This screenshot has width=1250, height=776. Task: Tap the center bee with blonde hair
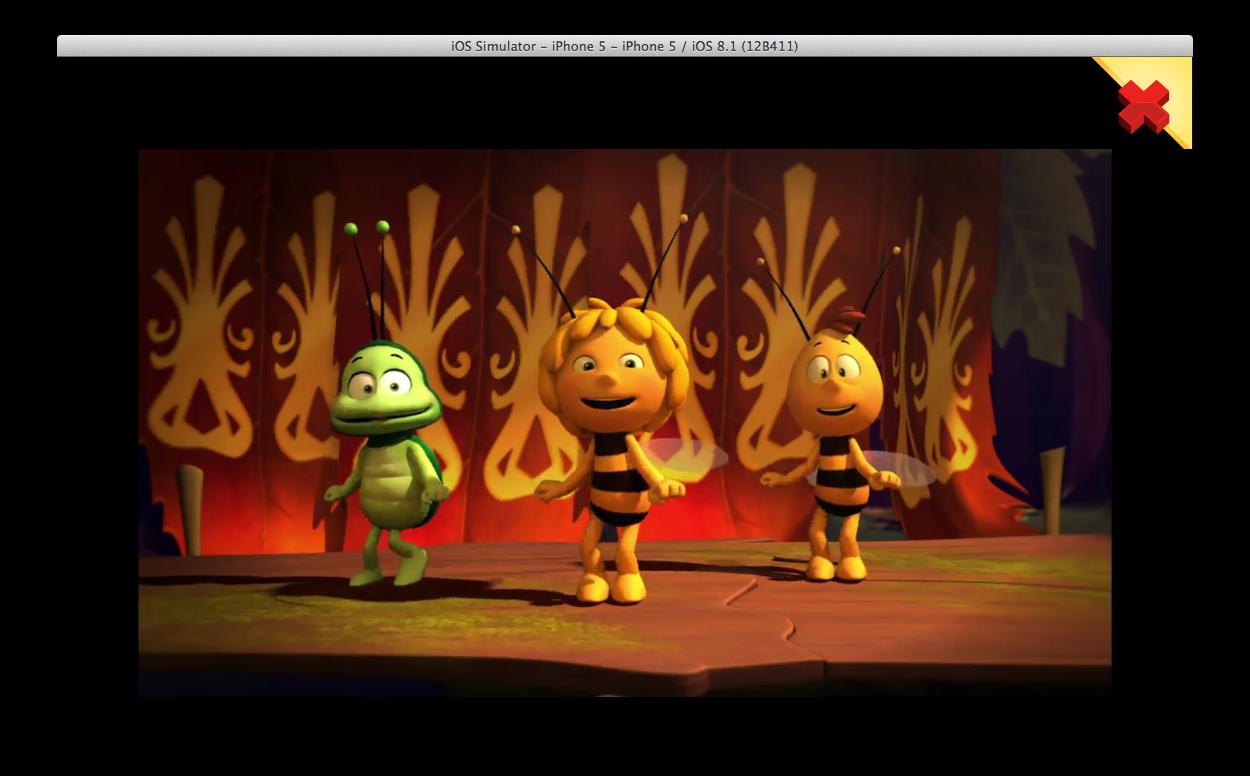(612, 368)
